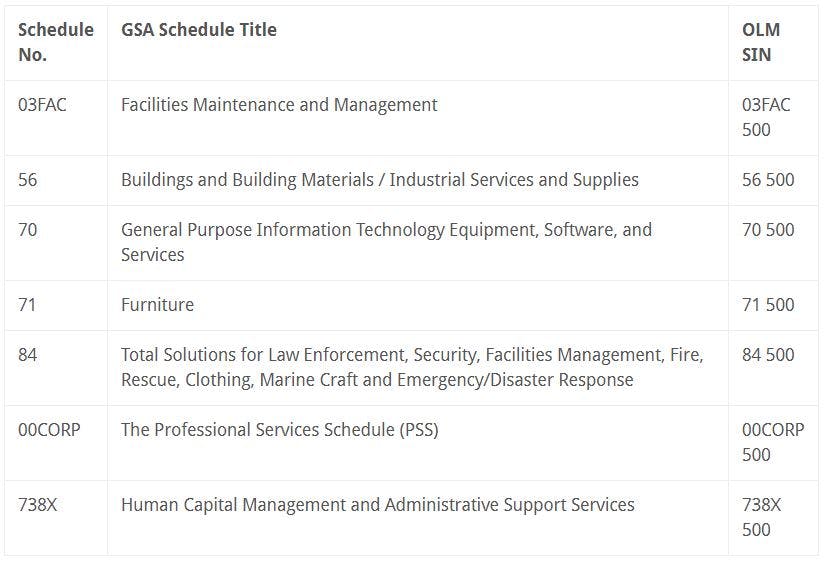Click the Schedule No. column header
The width and height of the screenshot is (824, 561).
coord(56,42)
